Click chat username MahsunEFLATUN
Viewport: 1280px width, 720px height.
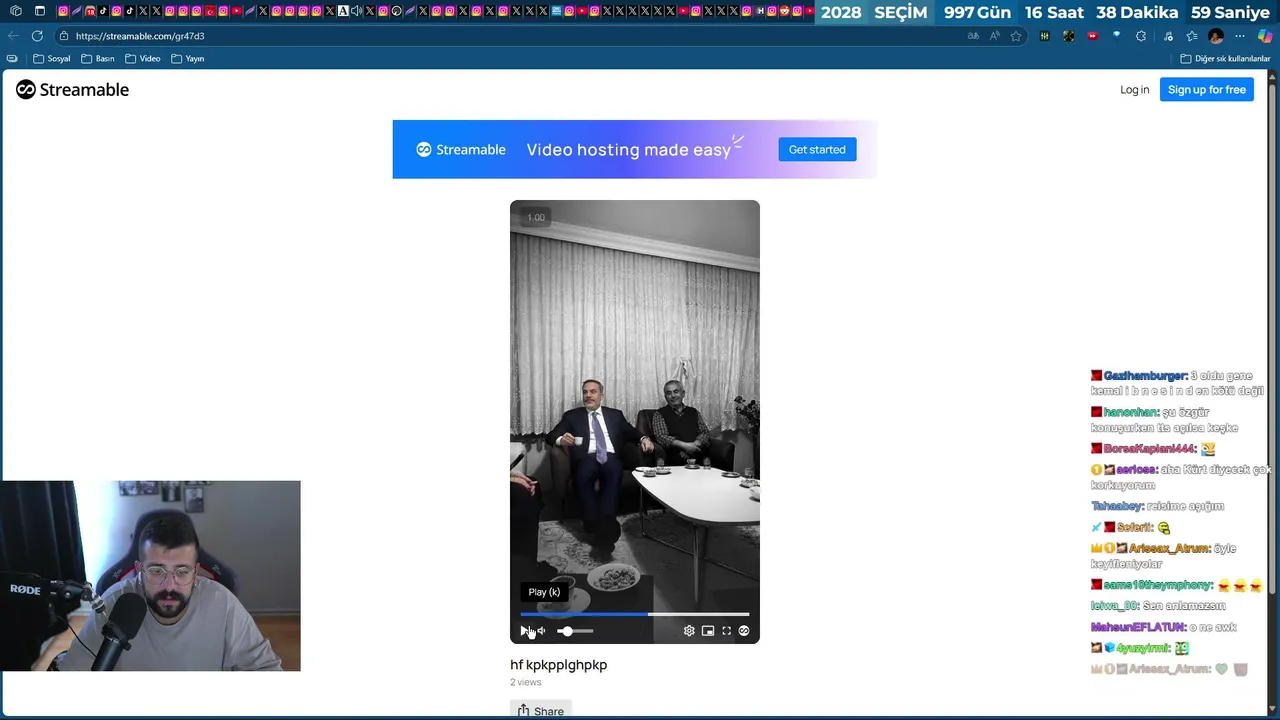(1138, 627)
